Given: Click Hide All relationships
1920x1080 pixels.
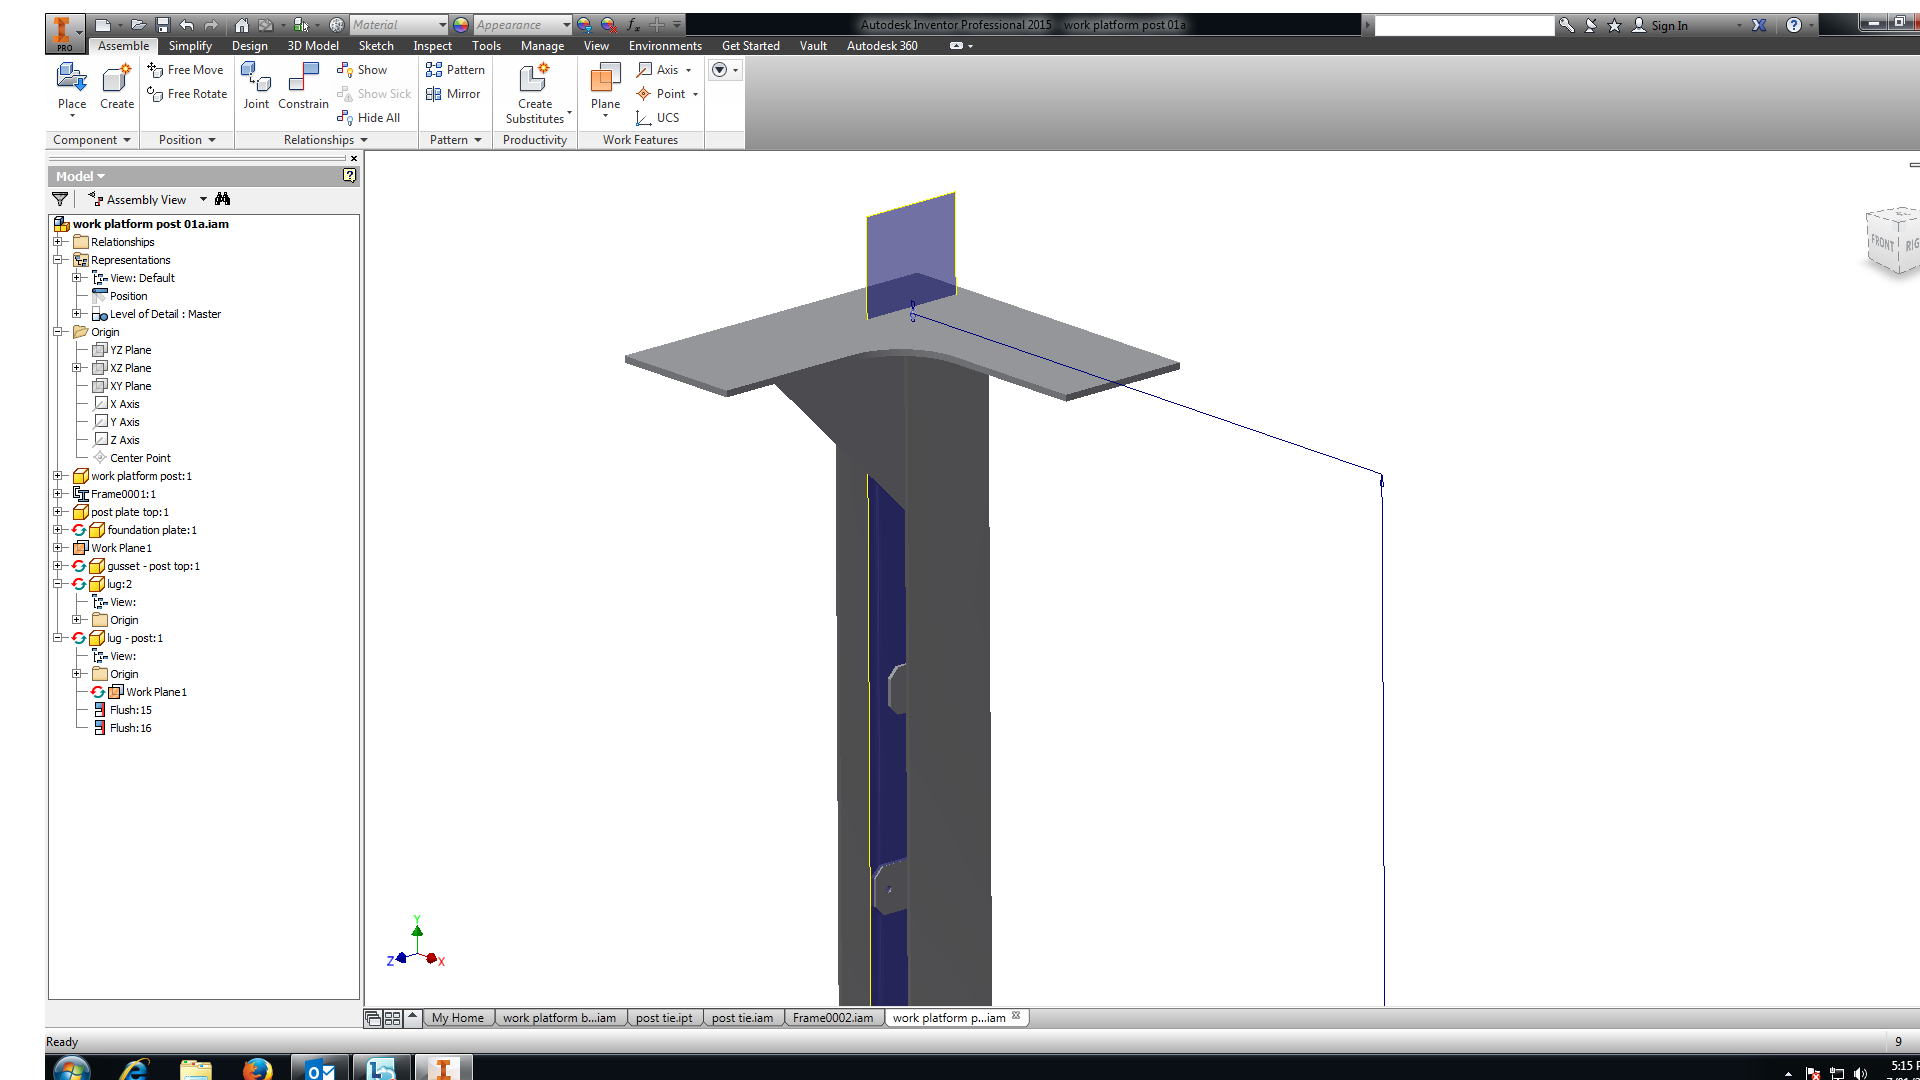Looking at the screenshot, I should [x=369, y=118].
